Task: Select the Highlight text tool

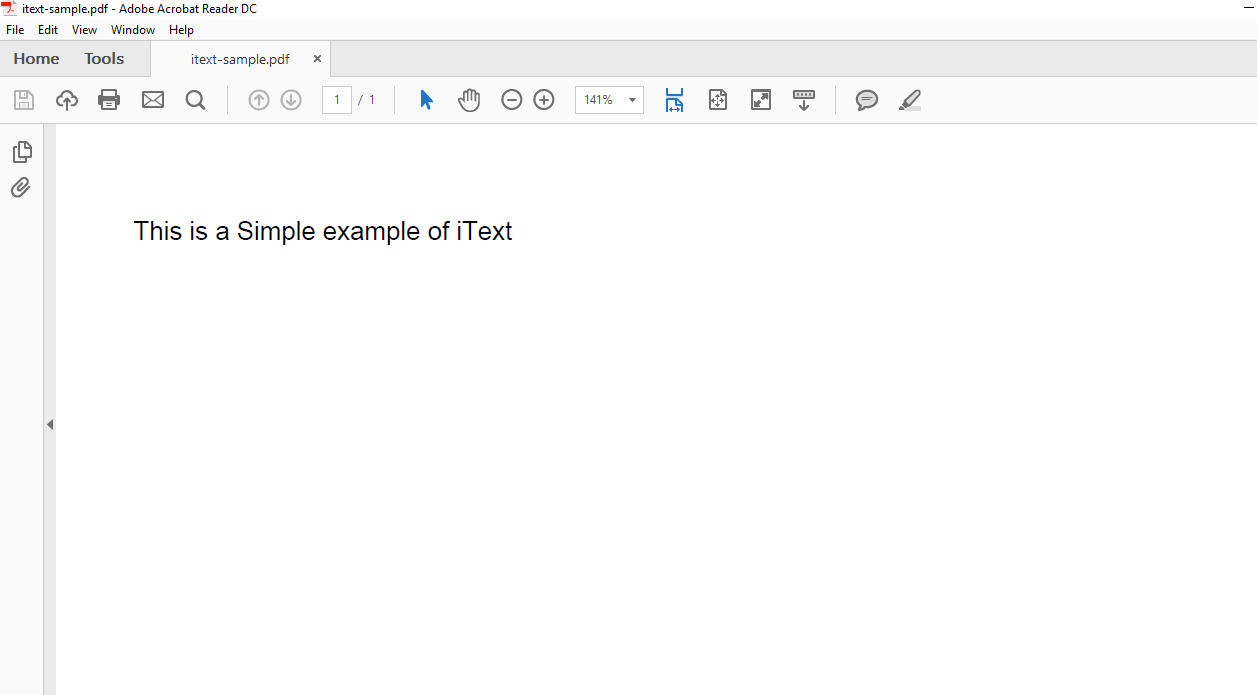Action: 909,100
